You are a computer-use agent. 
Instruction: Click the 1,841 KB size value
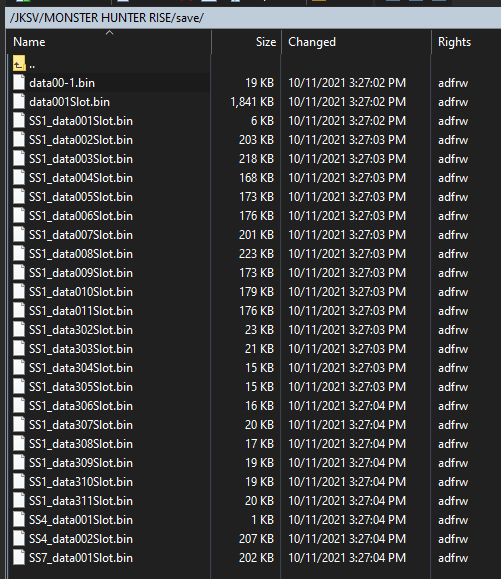pos(252,102)
